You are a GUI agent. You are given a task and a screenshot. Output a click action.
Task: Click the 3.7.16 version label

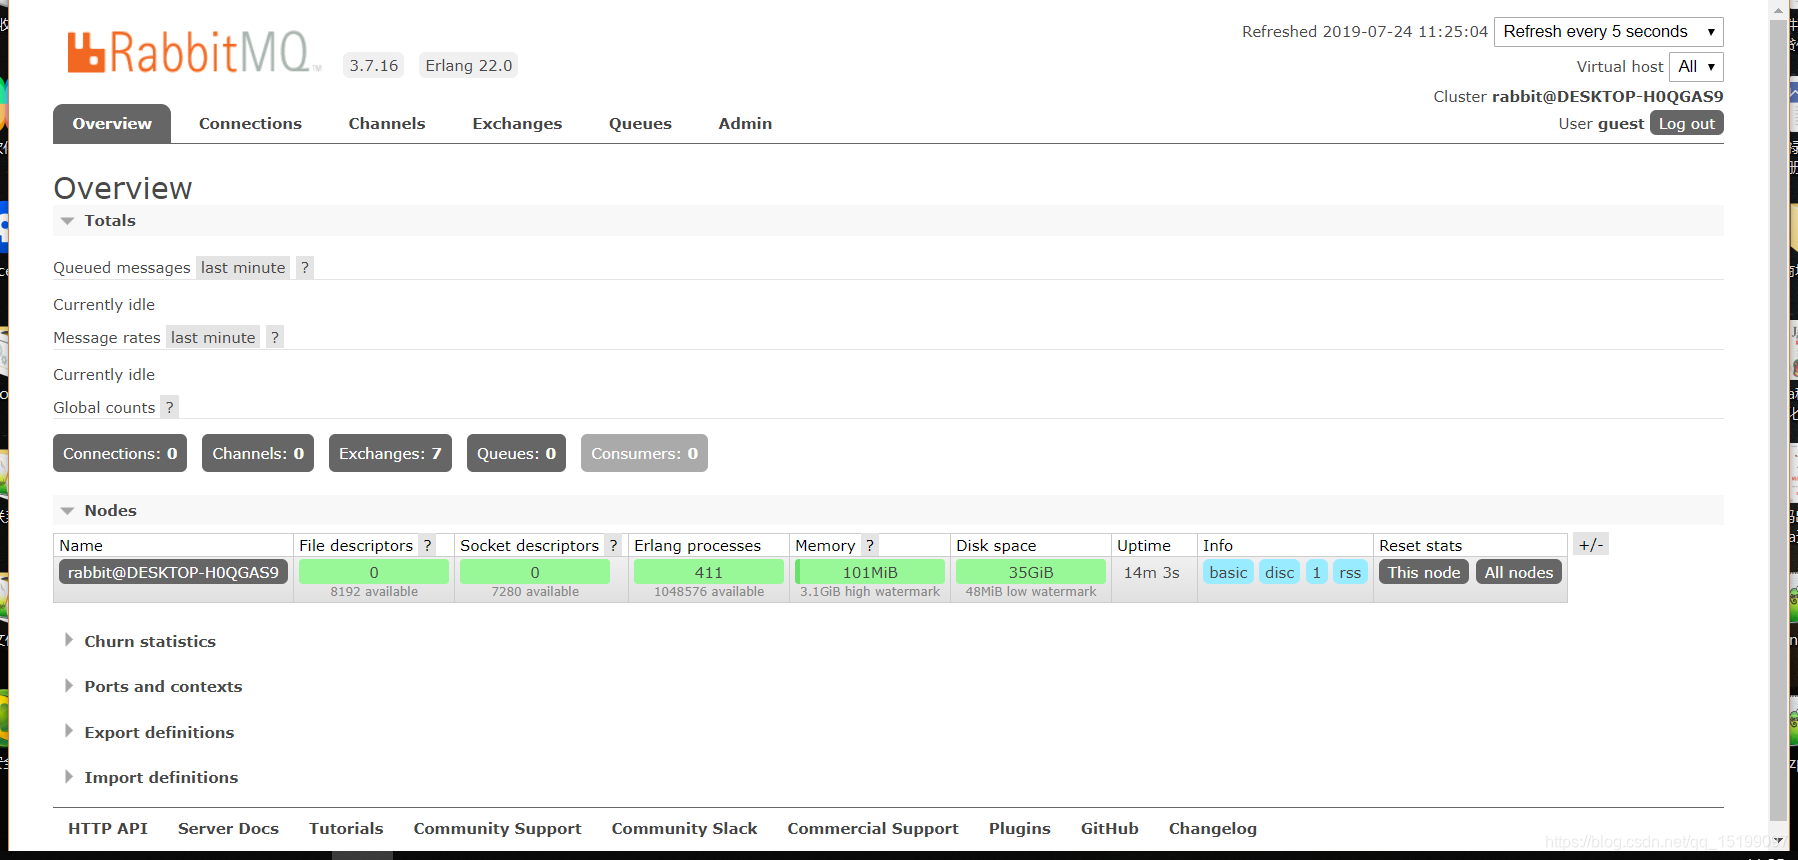374,65
